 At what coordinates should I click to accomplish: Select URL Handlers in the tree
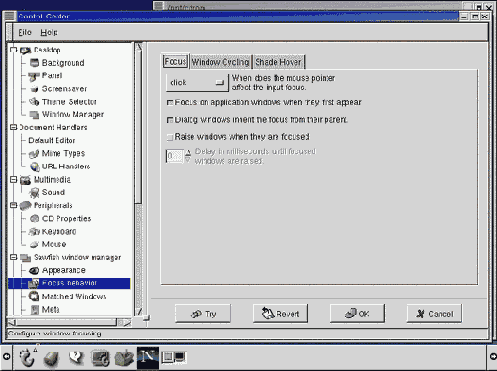[x=66, y=166]
